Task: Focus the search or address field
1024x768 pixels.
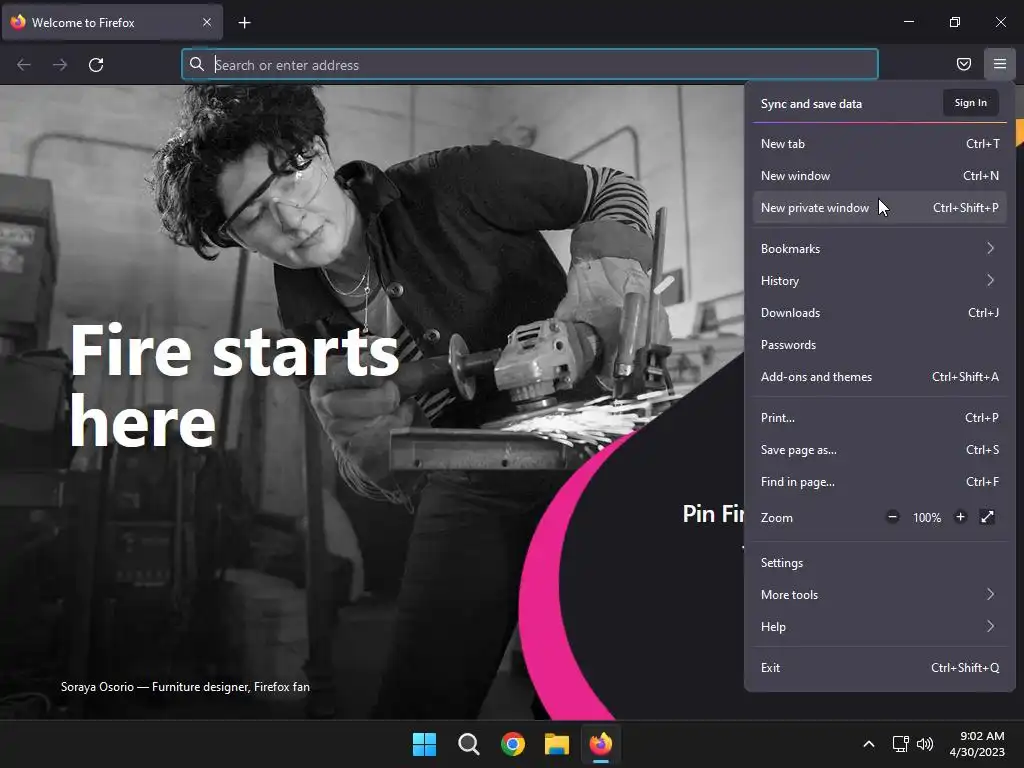Action: click(530, 64)
